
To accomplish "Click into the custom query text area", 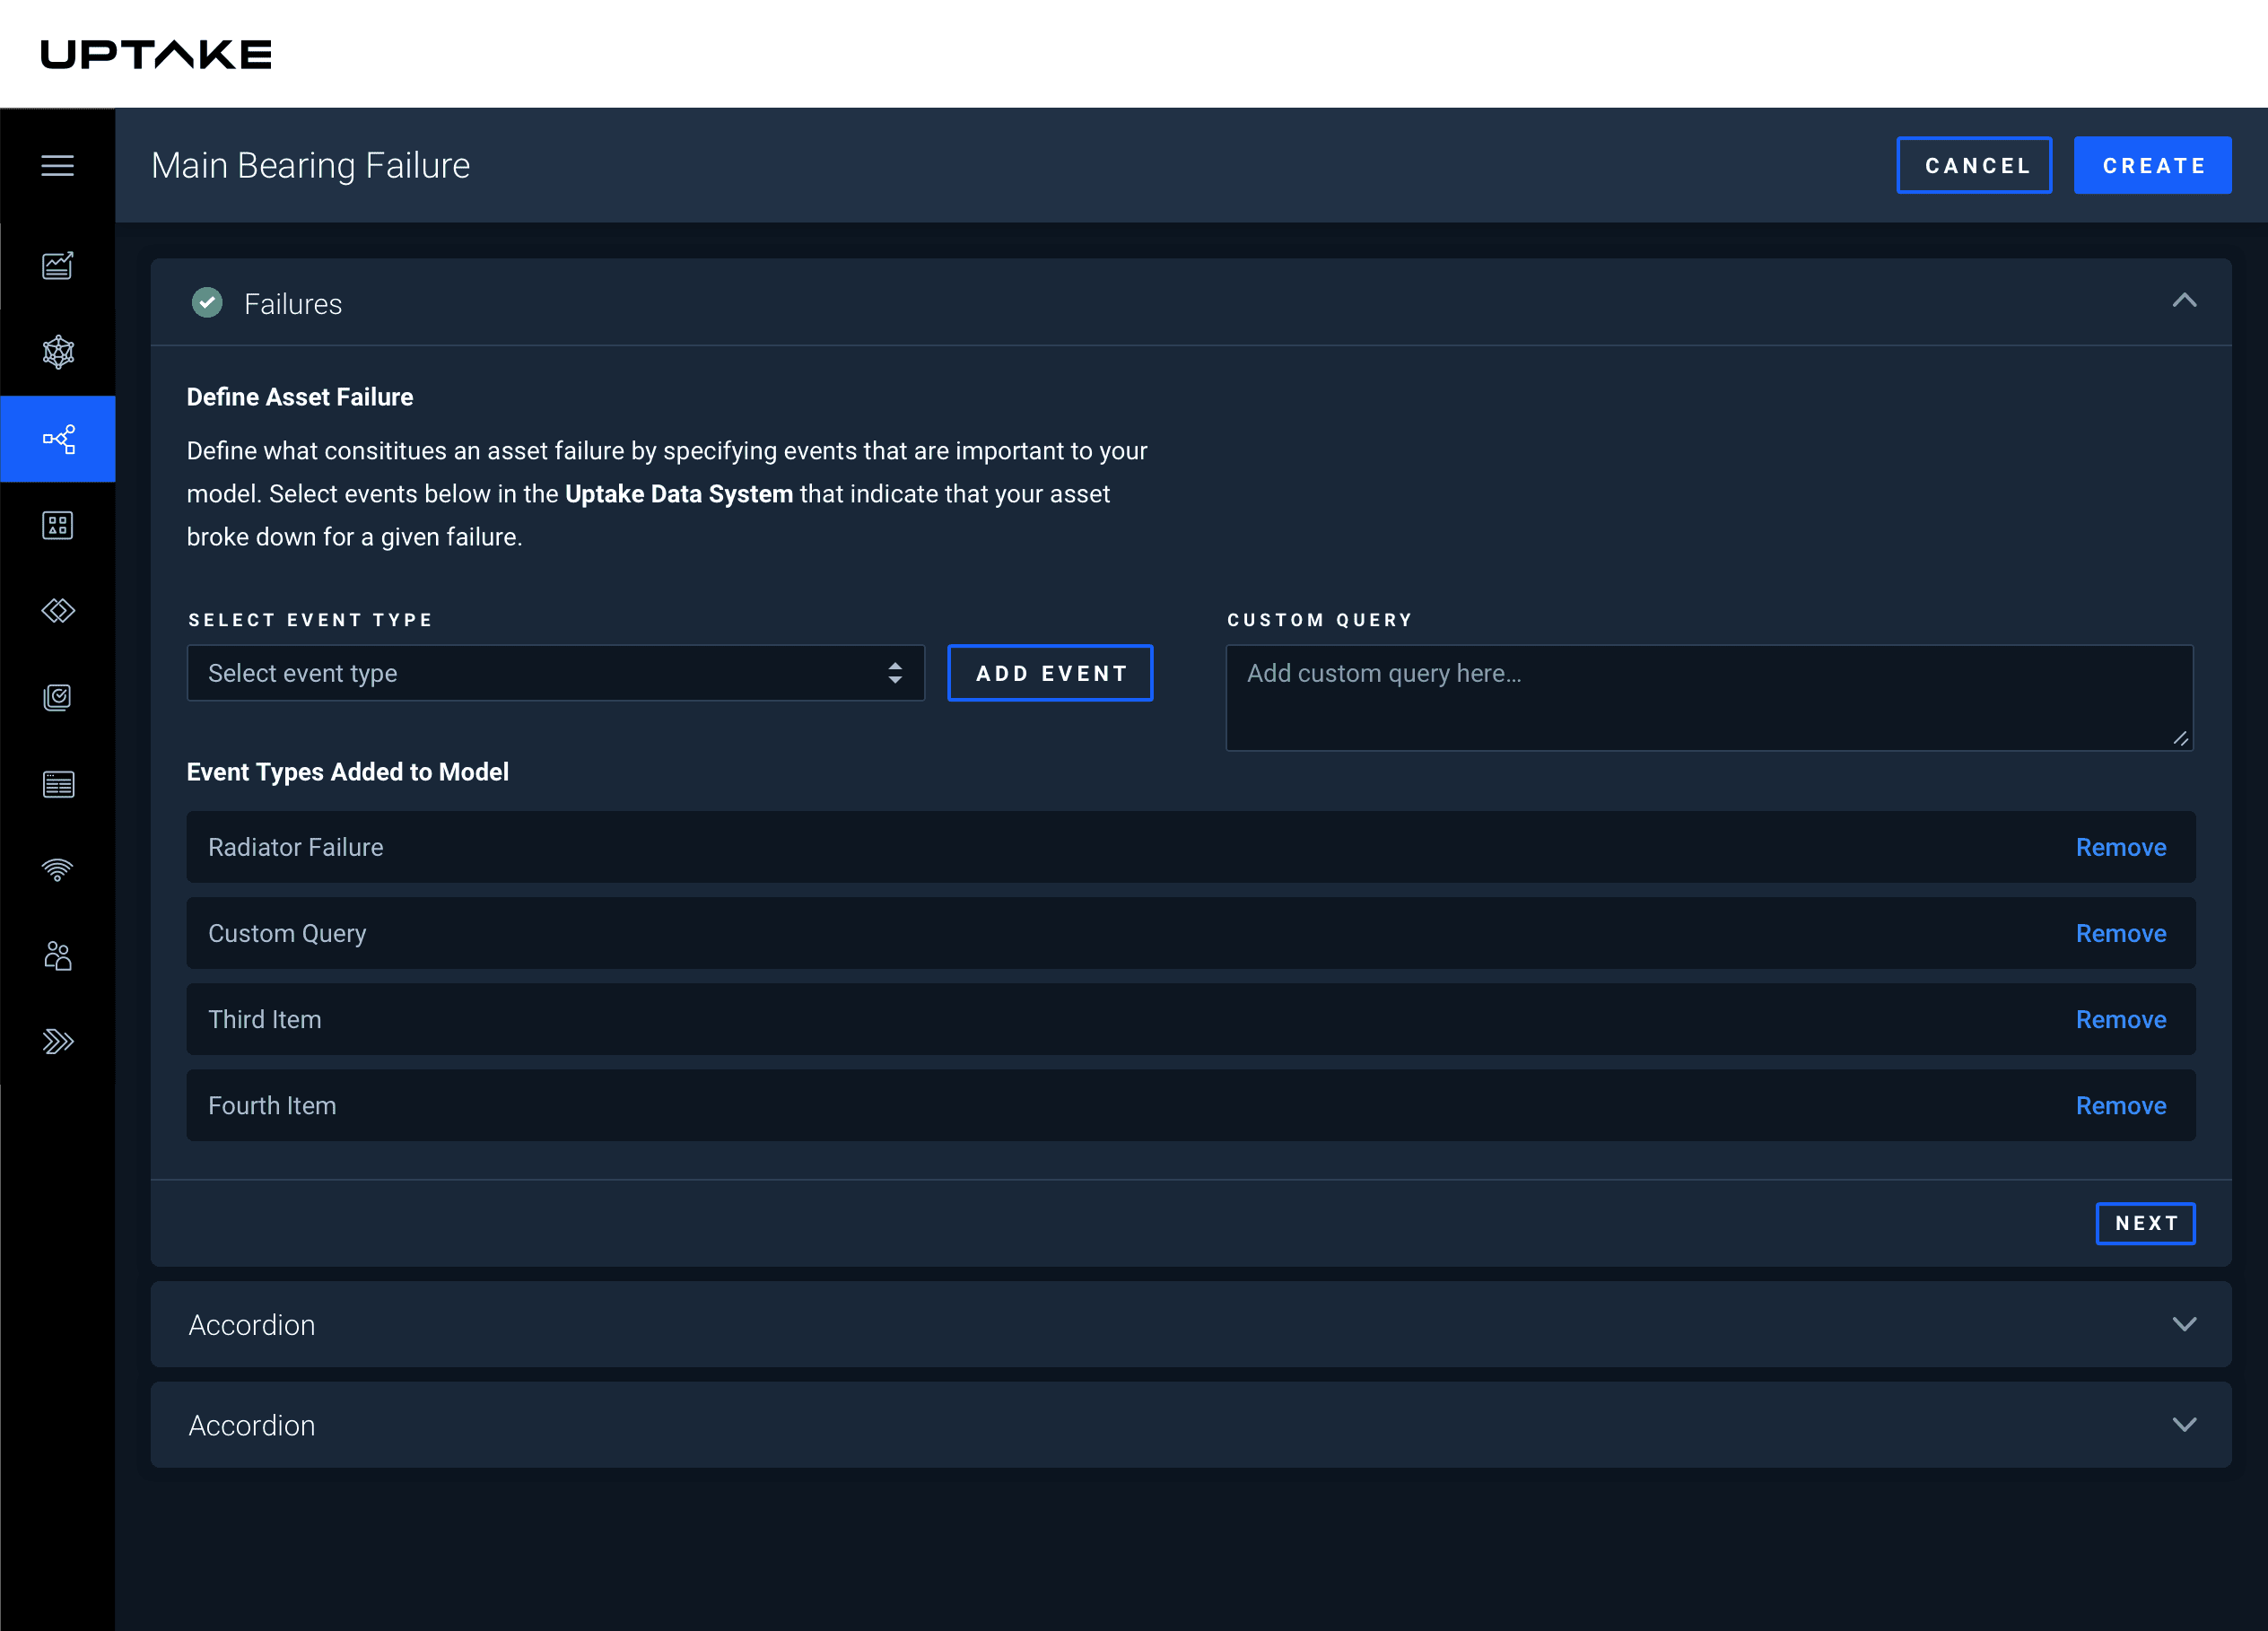I will click(1708, 697).
